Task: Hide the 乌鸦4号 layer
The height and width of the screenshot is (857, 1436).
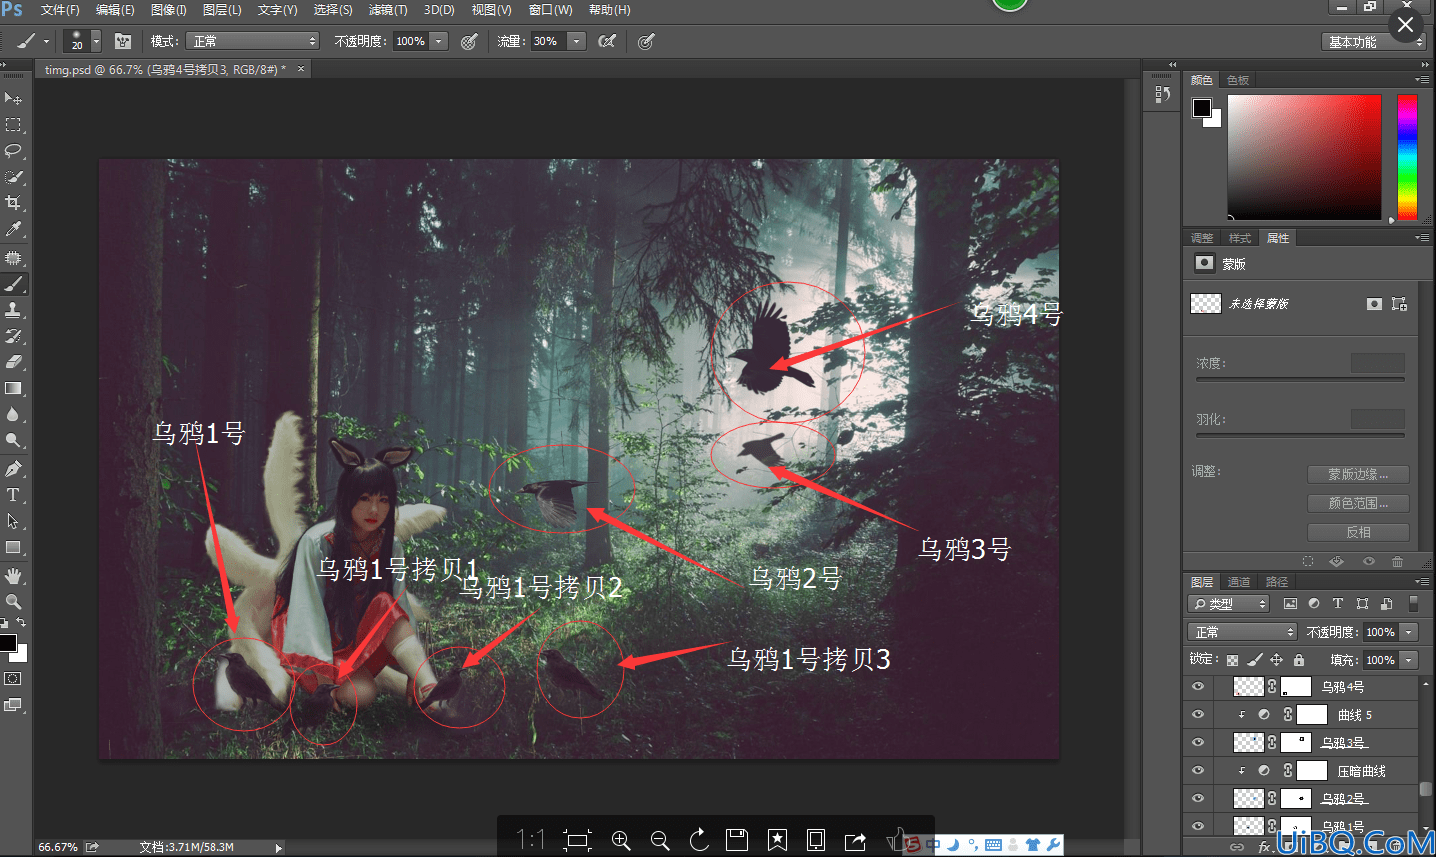Action: [1198, 686]
